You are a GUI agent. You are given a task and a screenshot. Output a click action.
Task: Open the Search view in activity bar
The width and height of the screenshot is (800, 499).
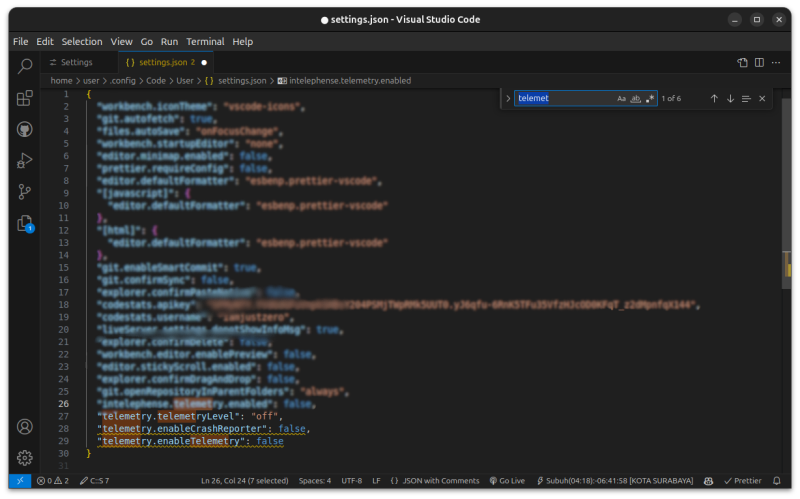point(25,66)
